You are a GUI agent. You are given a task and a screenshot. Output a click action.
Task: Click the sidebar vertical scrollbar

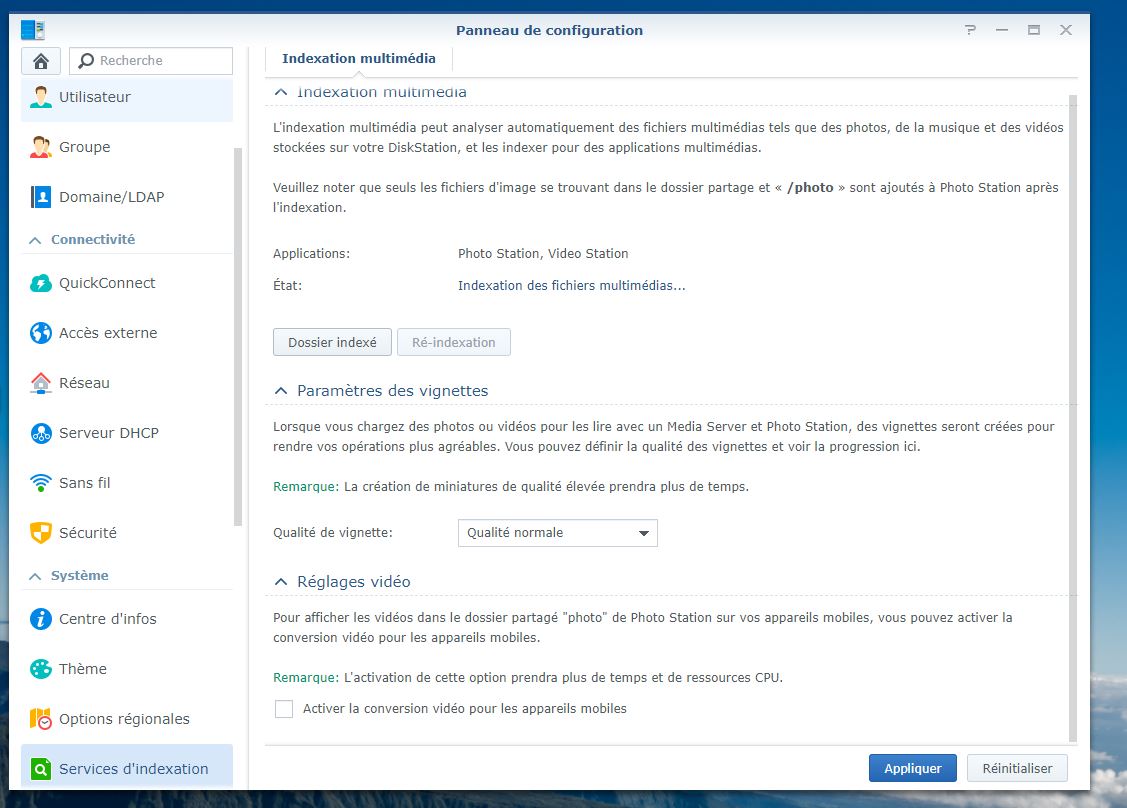tap(238, 336)
